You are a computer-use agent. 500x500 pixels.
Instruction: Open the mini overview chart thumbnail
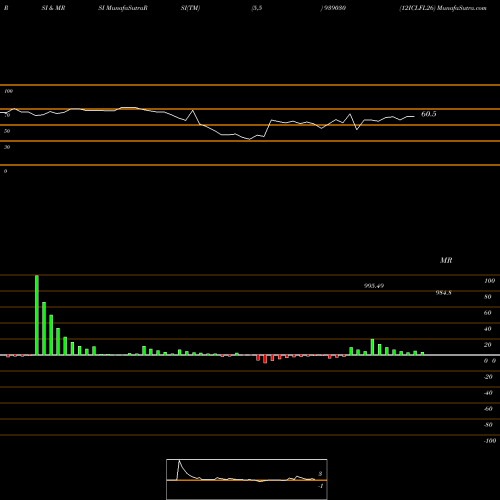point(247,479)
